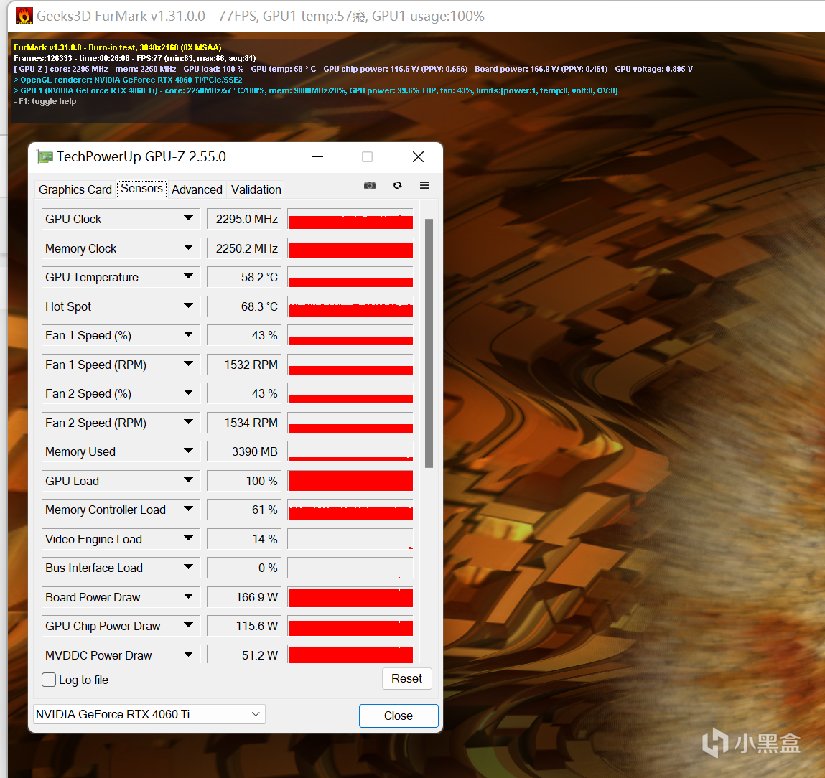Click the Memory Clock history graph
The height and width of the screenshot is (778, 825).
(350, 248)
